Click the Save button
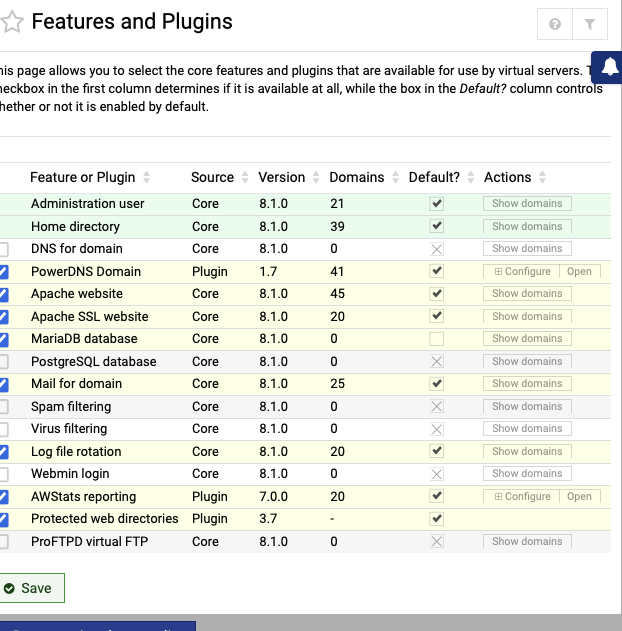Image resolution: width=622 pixels, height=631 pixels. tap(31, 588)
